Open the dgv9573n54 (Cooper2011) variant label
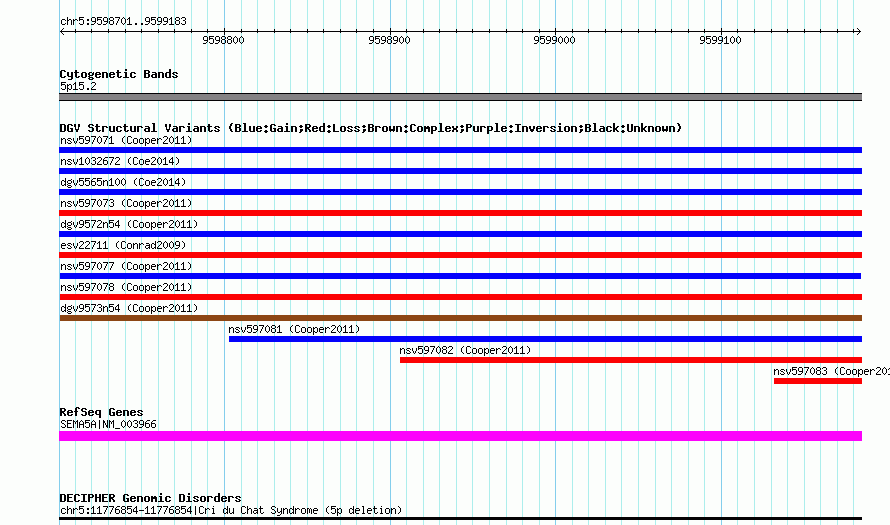 [x=129, y=308]
